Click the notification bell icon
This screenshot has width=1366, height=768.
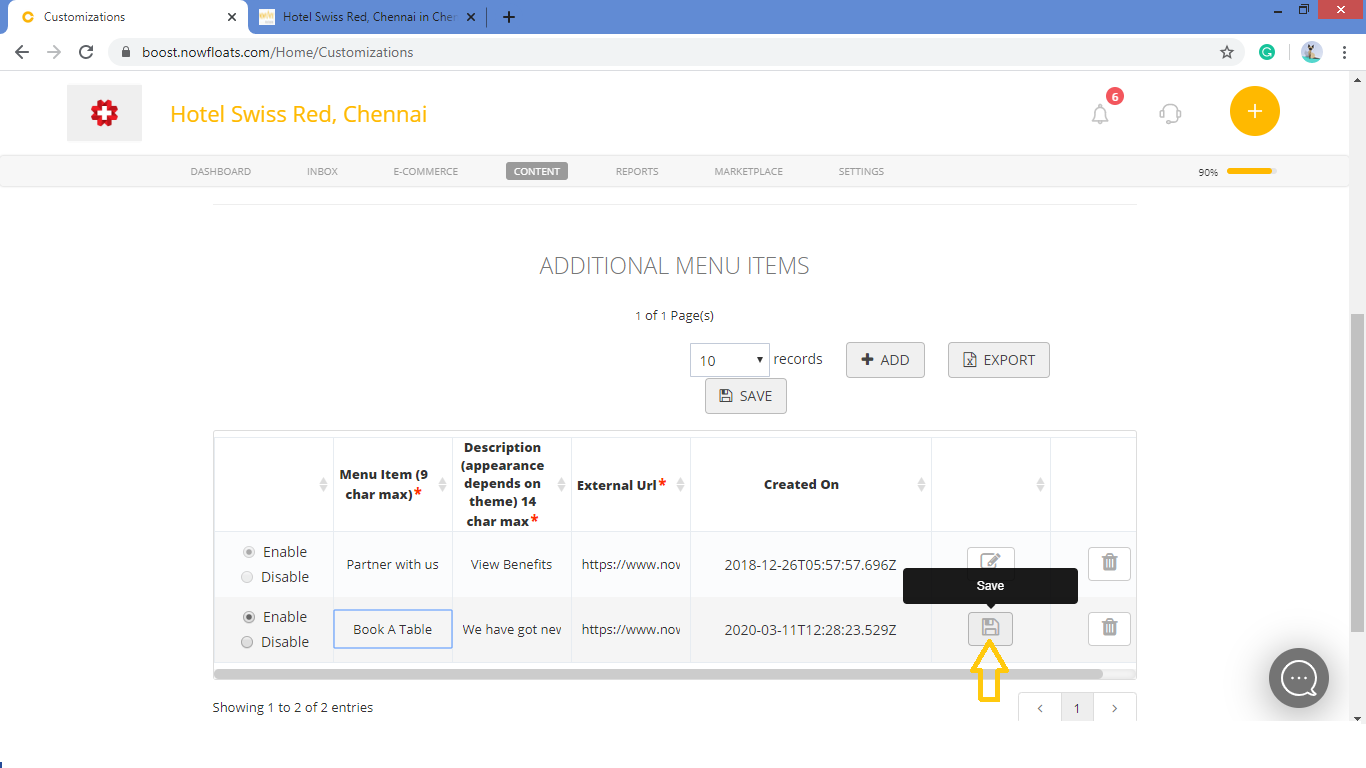coord(1100,114)
